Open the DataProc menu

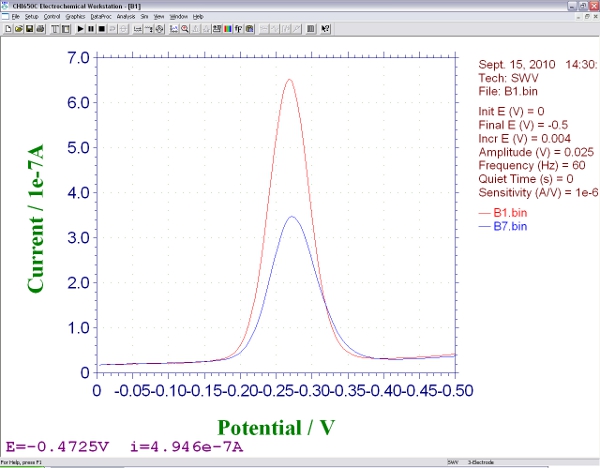[x=100, y=17]
